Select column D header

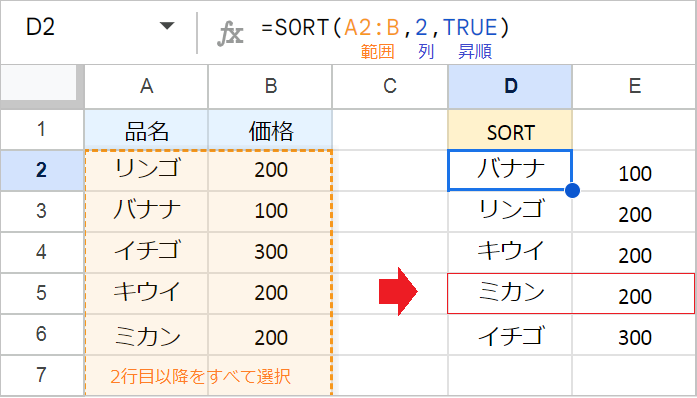click(x=510, y=86)
